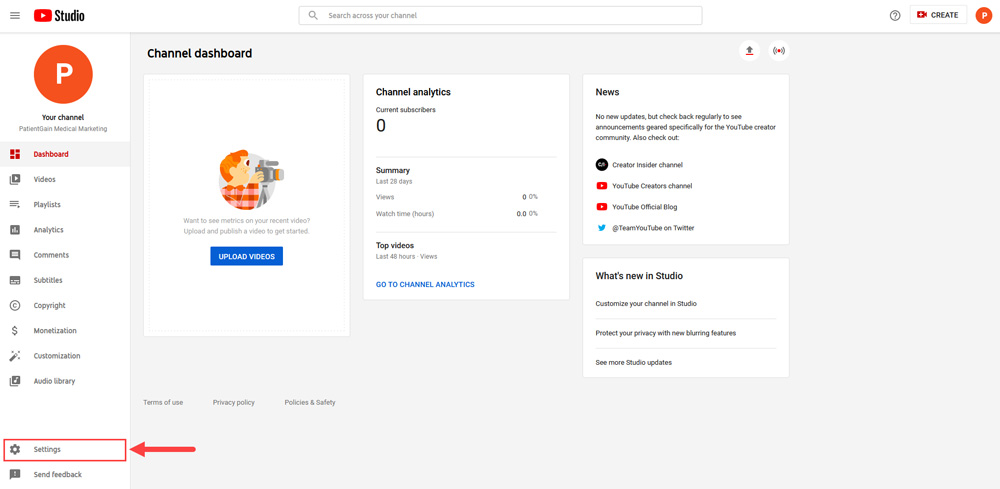
Task: Open Settings label in the sidebar
Action: point(47,449)
